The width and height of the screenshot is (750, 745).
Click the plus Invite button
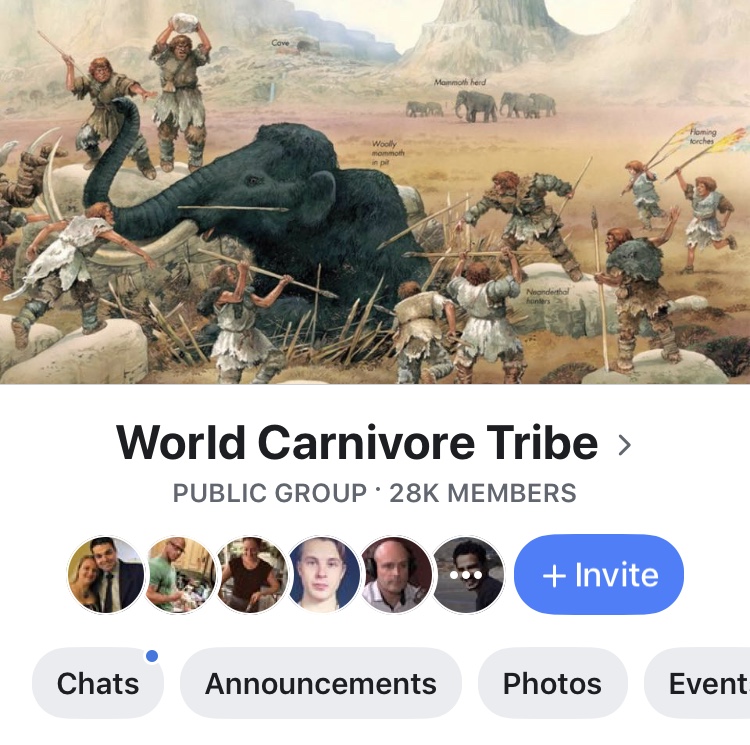[599, 574]
